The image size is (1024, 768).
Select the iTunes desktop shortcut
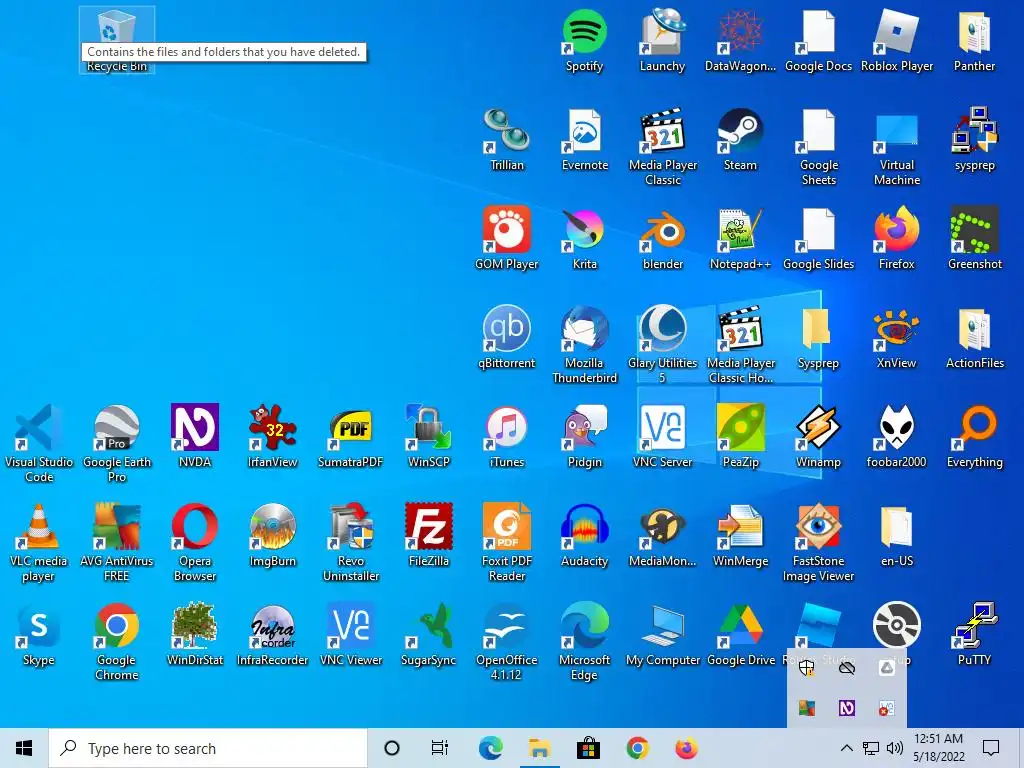pos(507,437)
